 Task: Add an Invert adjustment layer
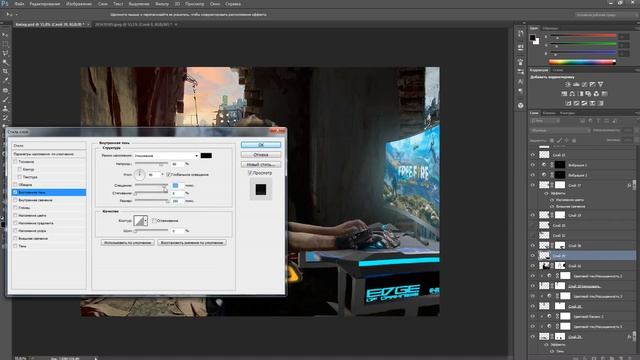click(568, 103)
